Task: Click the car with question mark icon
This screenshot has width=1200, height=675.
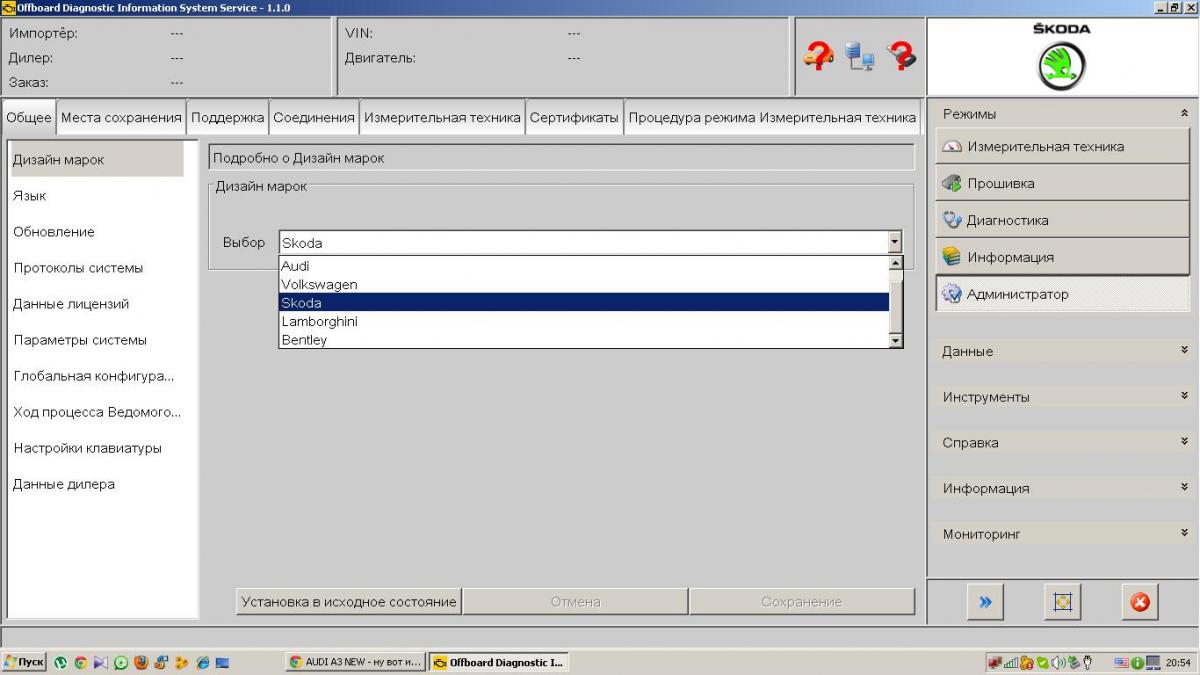Action: pos(817,54)
